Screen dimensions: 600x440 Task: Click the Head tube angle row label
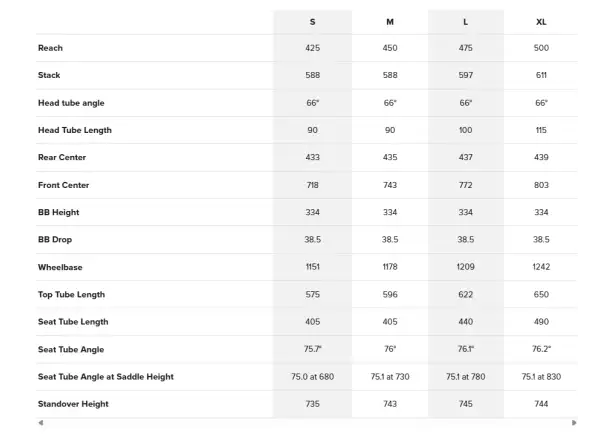coord(71,103)
